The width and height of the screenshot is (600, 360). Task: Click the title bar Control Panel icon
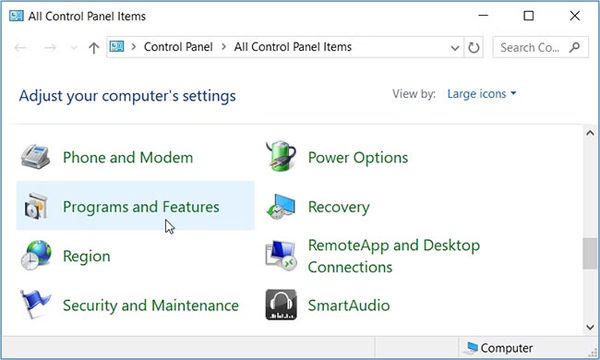click(16, 16)
